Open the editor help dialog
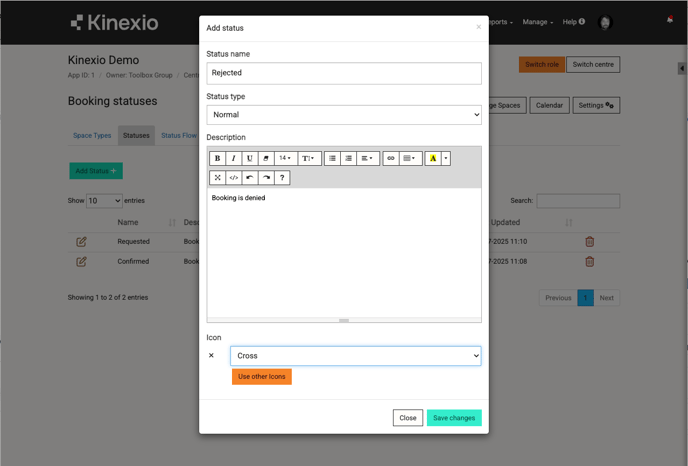The width and height of the screenshot is (688, 466). (282, 178)
